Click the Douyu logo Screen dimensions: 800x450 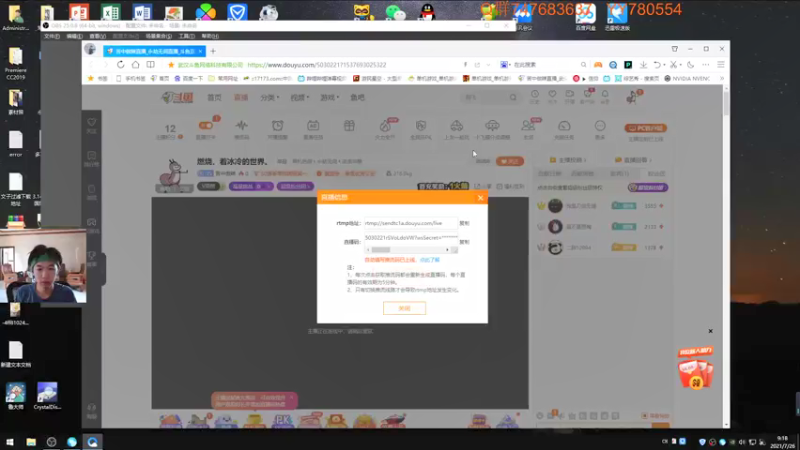(177, 97)
